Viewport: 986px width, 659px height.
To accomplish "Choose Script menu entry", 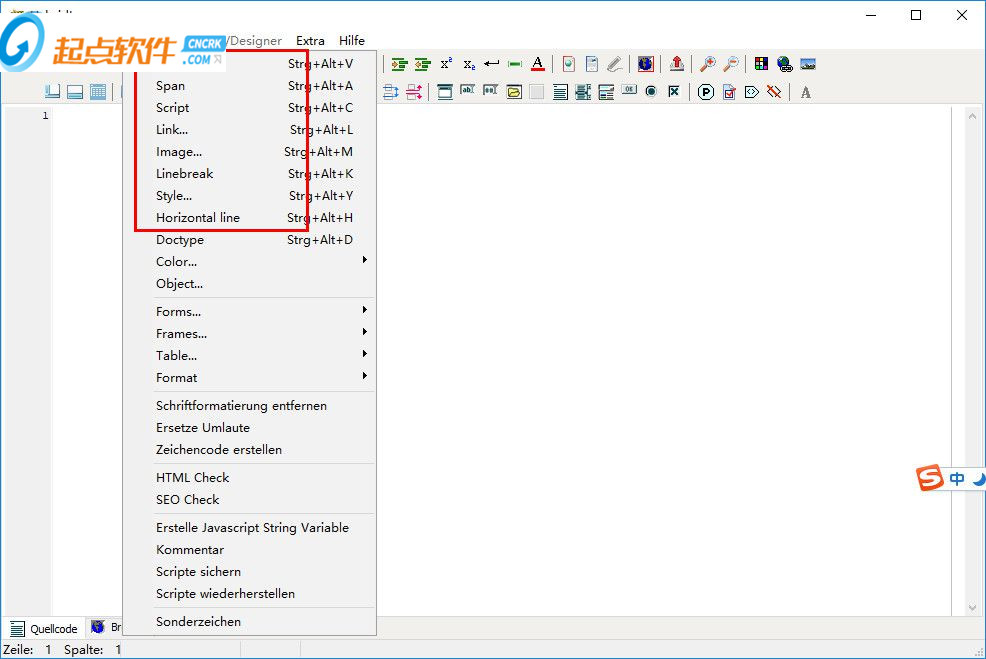I will pyautogui.click(x=250, y=108).
